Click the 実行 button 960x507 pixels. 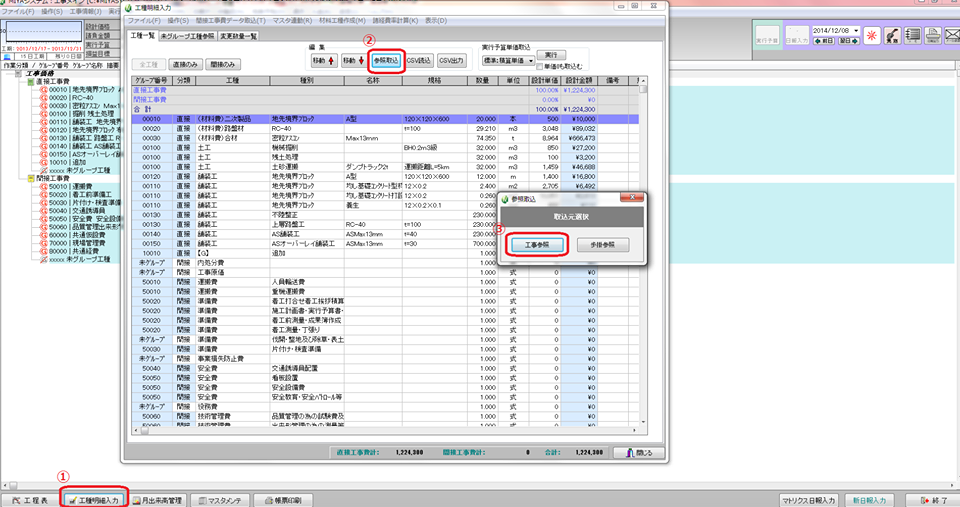coord(551,55)
